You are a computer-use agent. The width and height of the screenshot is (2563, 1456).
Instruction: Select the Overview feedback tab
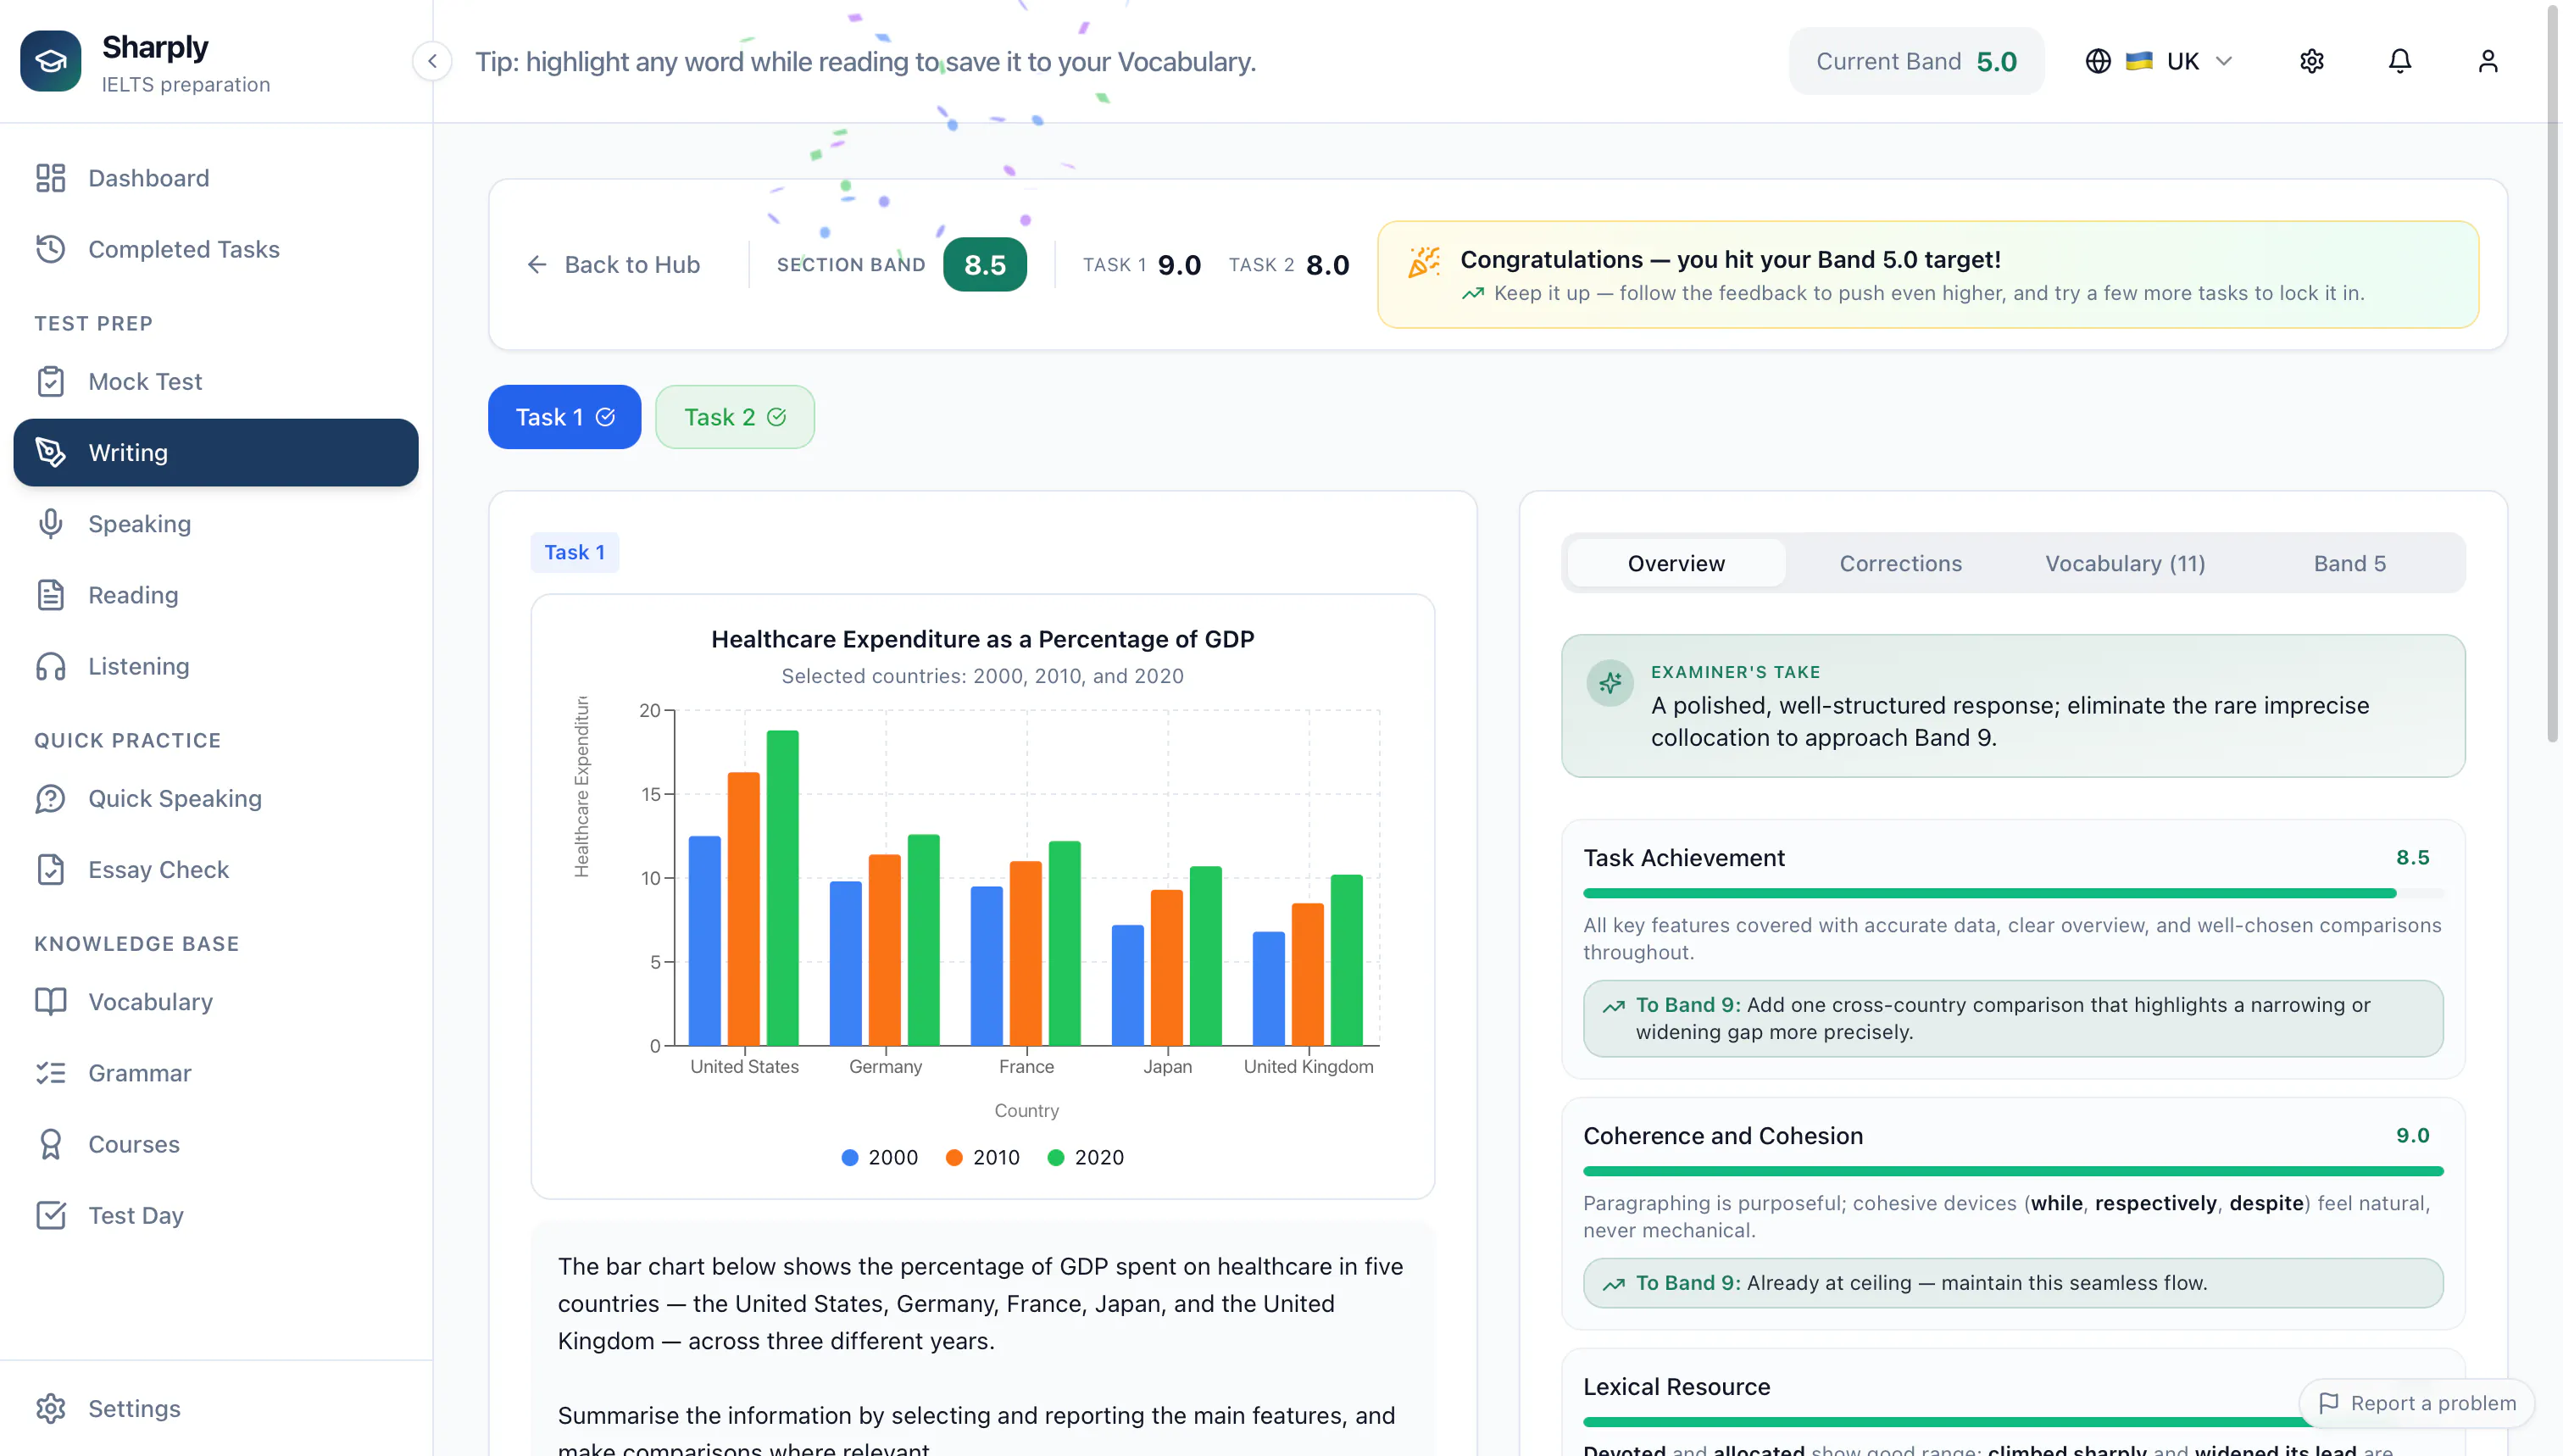[1676, 563]
